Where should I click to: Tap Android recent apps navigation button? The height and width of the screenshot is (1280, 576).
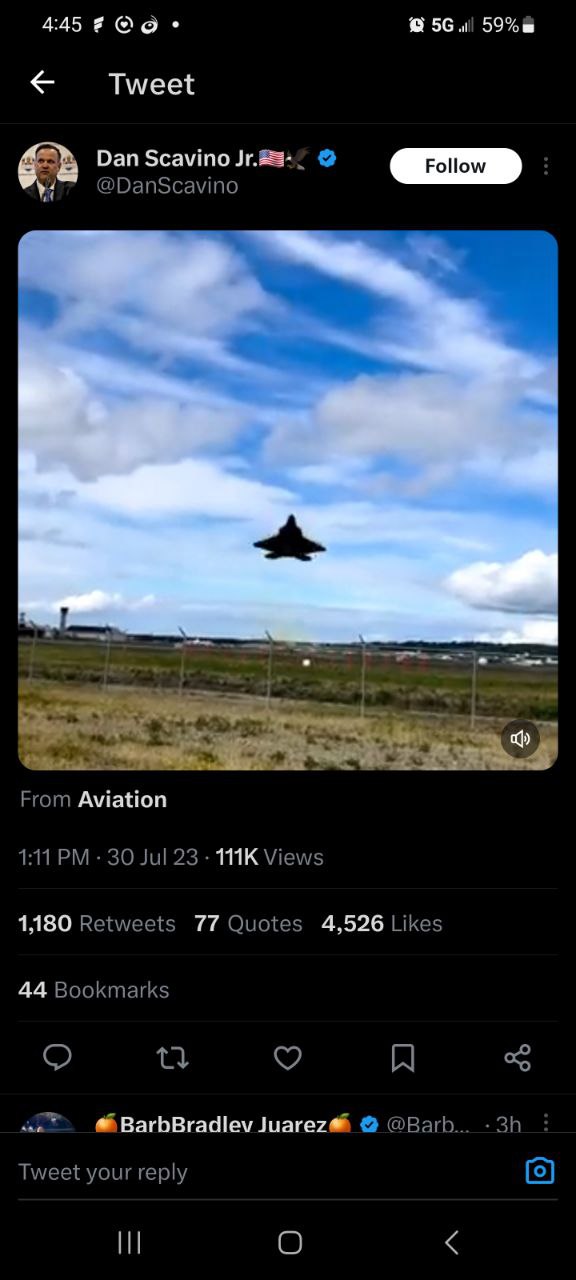pos(129,1242)
